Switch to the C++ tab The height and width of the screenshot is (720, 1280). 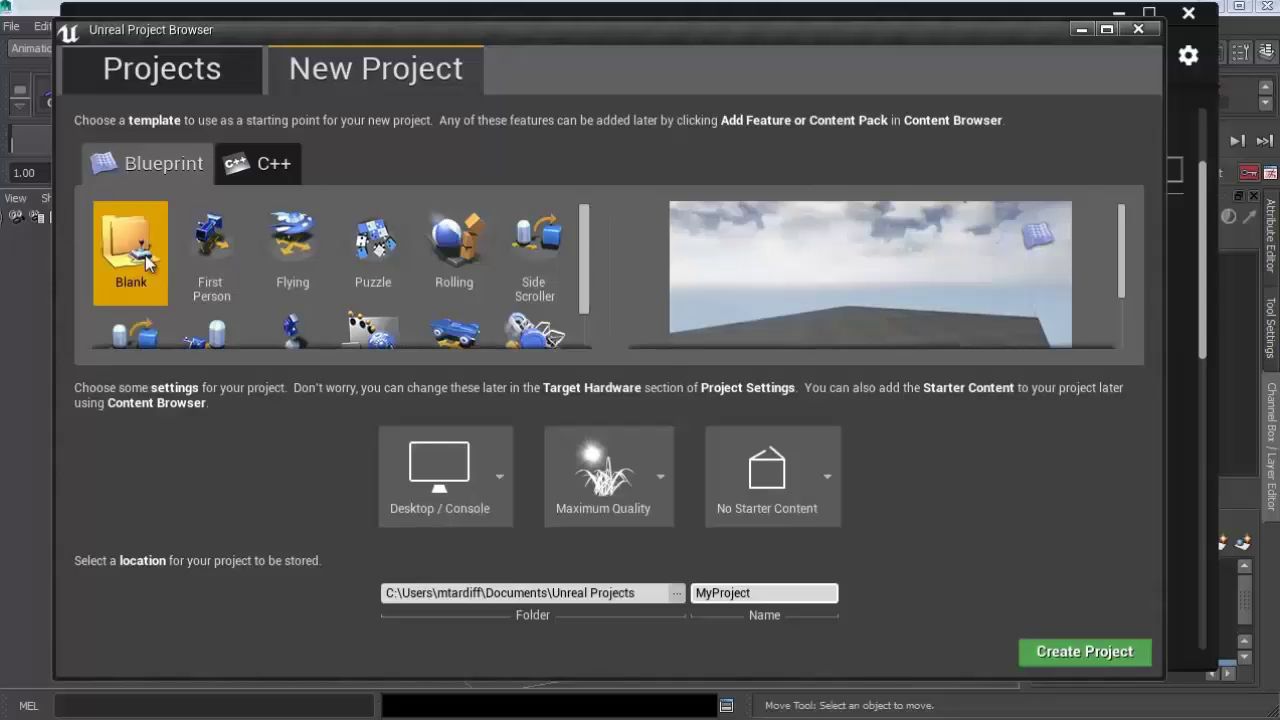(258, 164)
